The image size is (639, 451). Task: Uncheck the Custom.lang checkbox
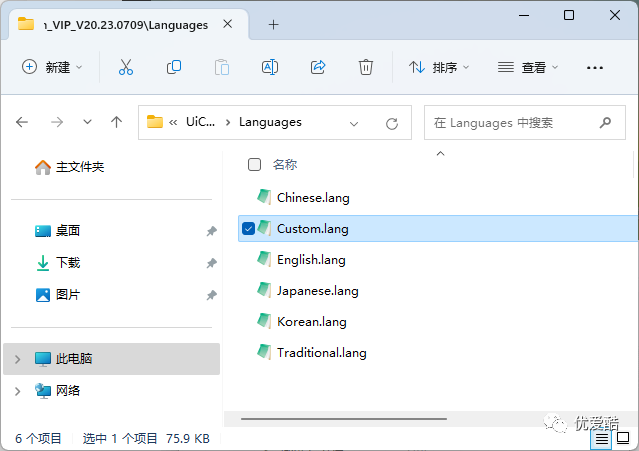(x=248, y=229)
